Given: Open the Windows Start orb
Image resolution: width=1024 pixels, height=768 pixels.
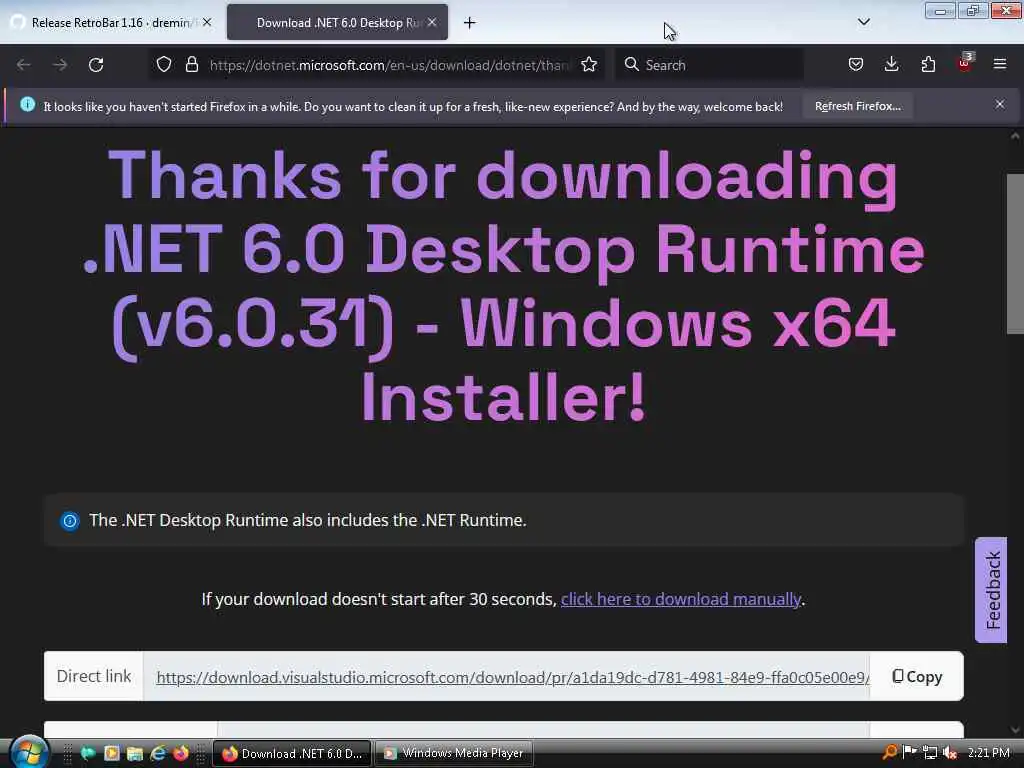Looking at the screenshot, I should click(28, 751).
